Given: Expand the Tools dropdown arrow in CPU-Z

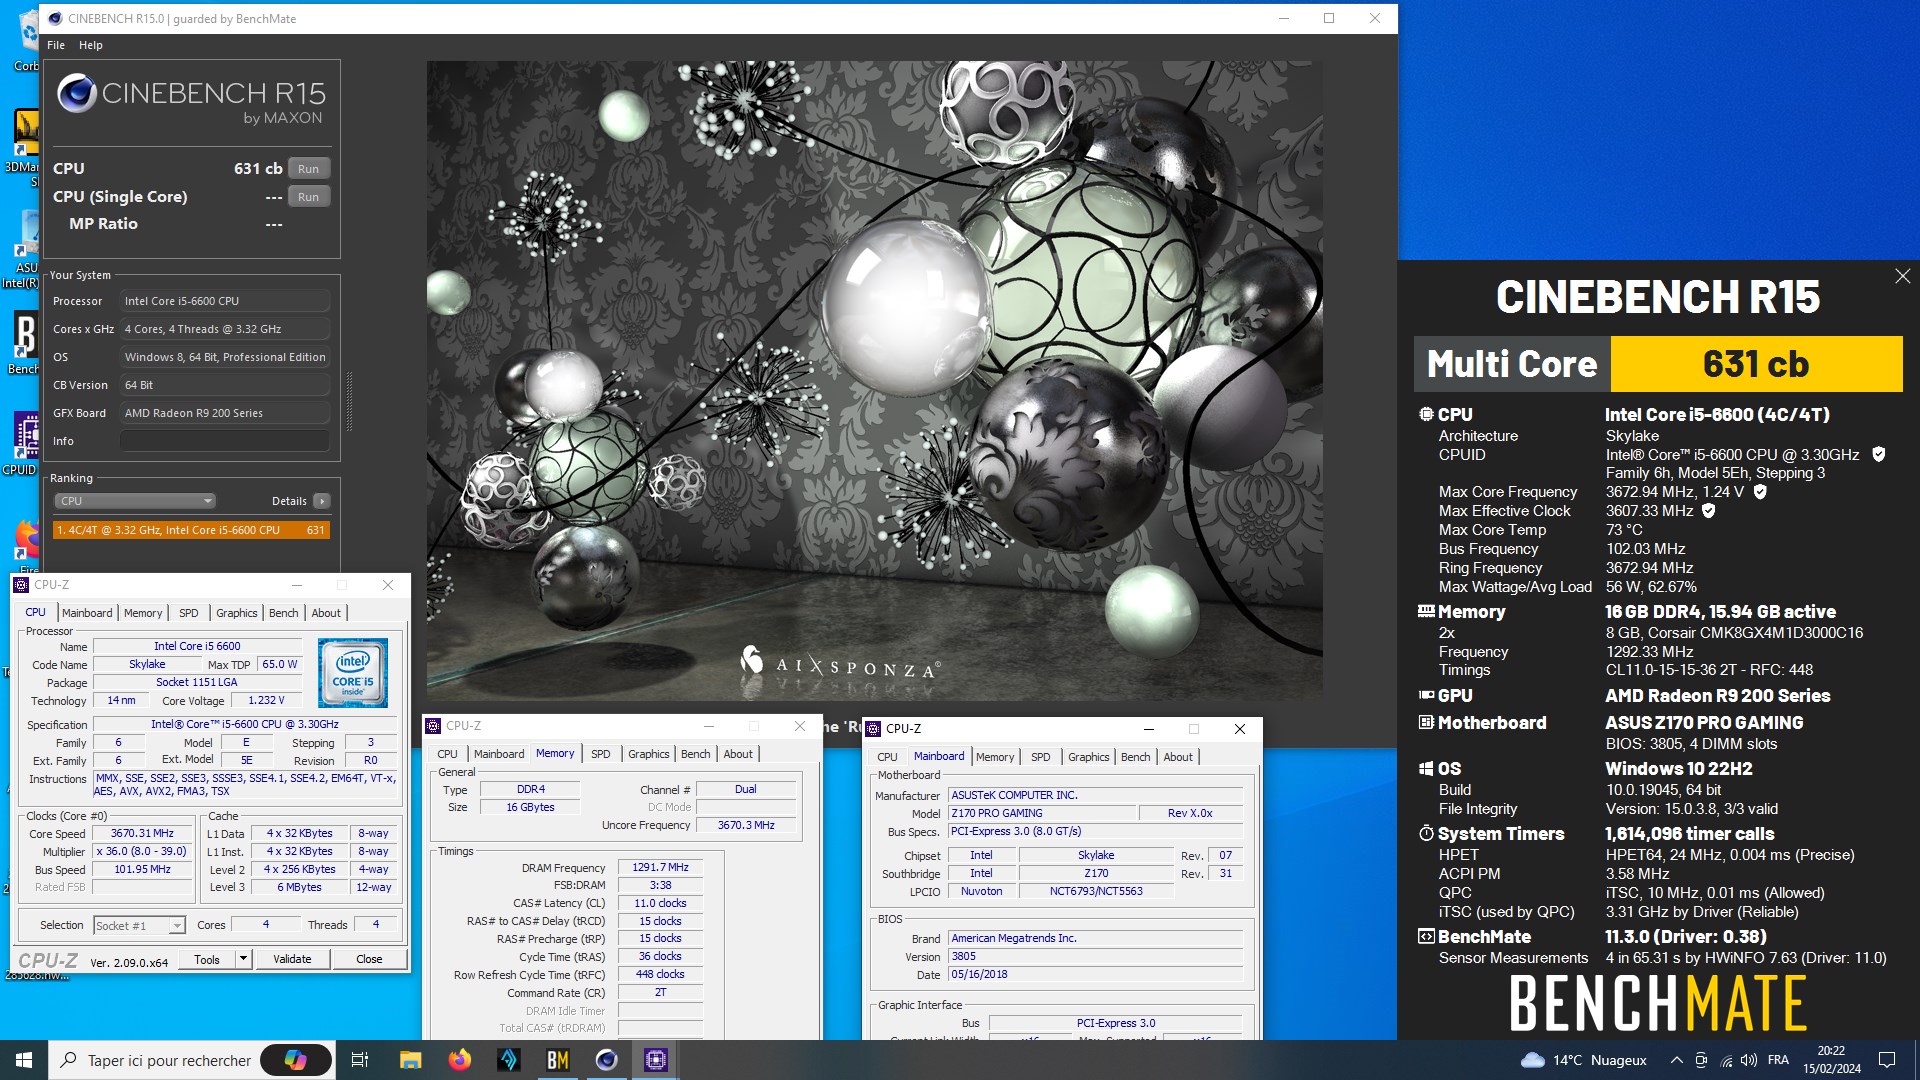Looking at the screenshot, I should click(x=242, y=959).
